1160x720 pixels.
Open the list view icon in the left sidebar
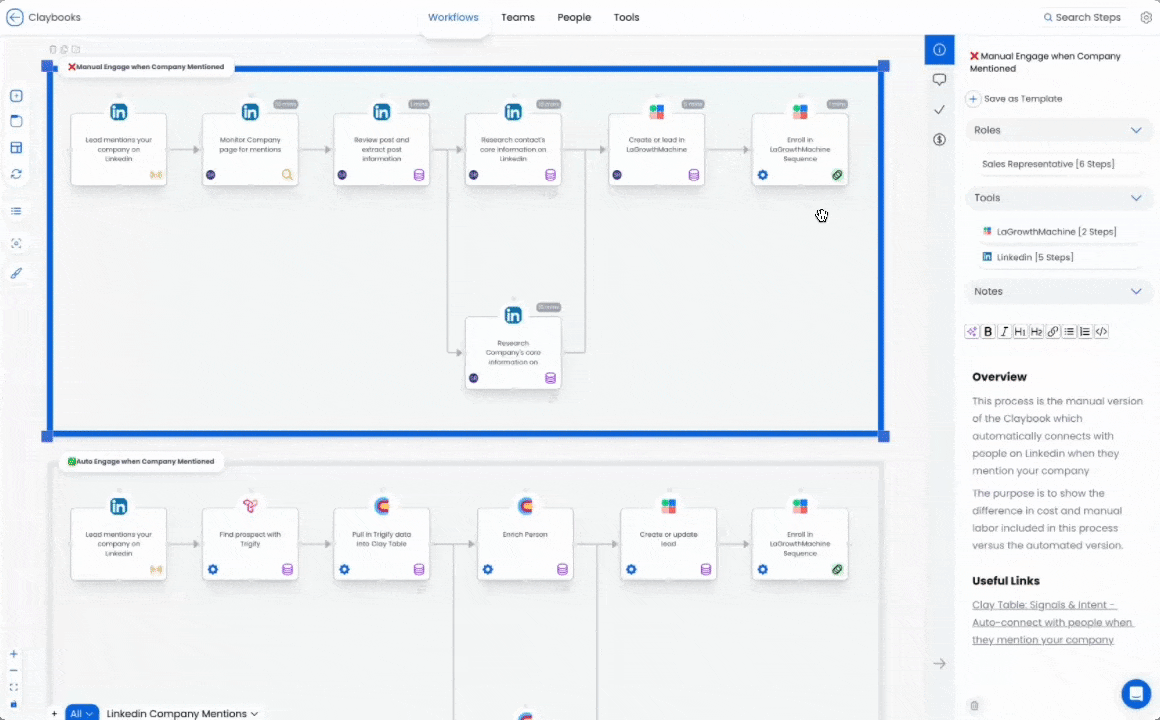[x=15, y=211]
